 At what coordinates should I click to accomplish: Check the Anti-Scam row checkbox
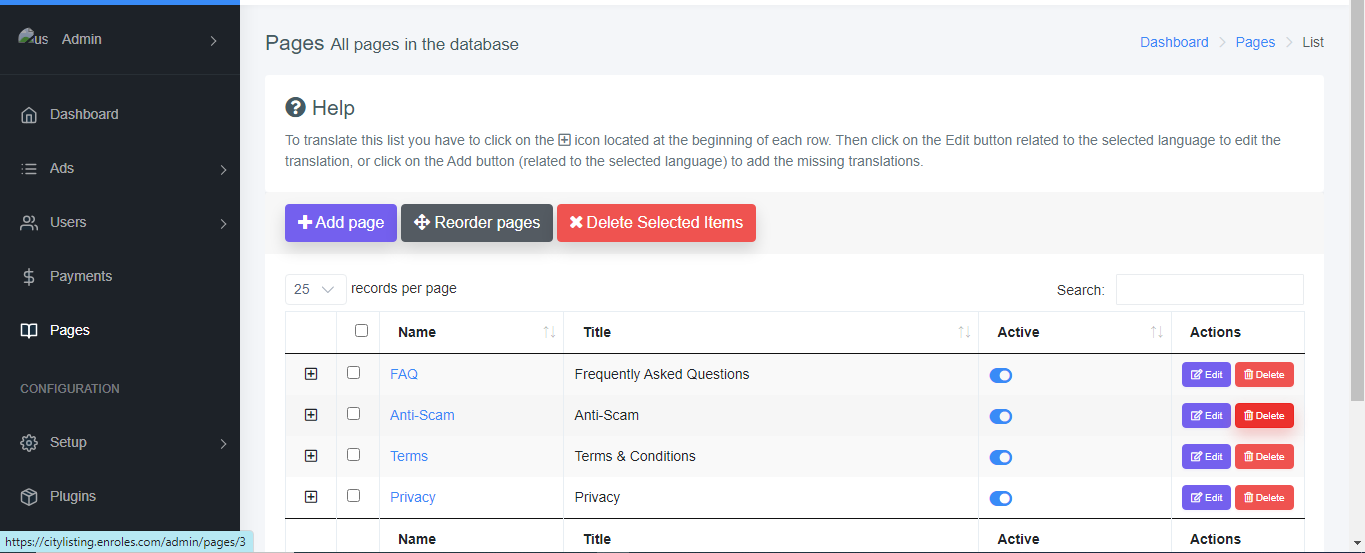(353, 414)
